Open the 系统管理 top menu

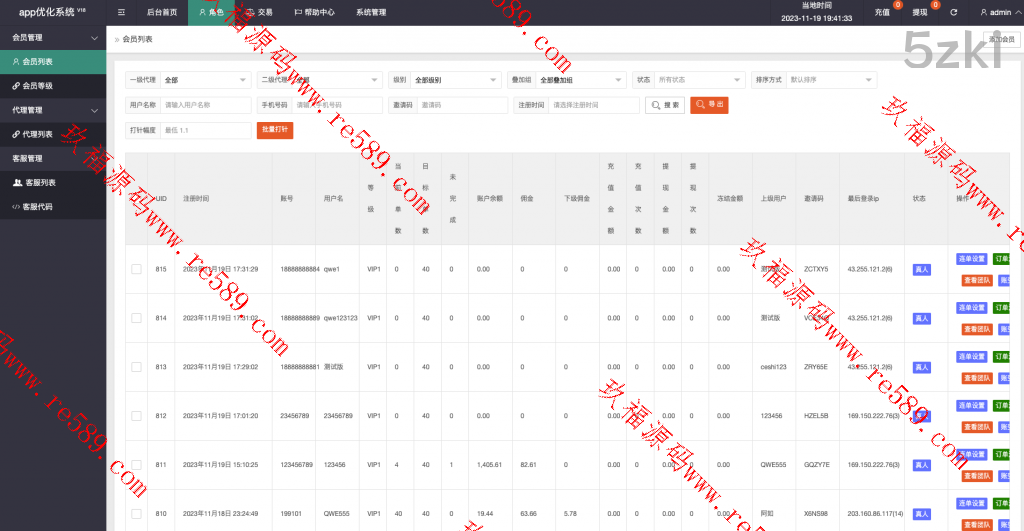tap(370, 13)
